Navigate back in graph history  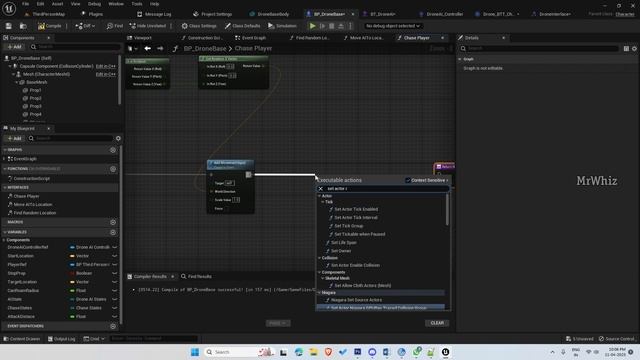[x=147, y=49]
